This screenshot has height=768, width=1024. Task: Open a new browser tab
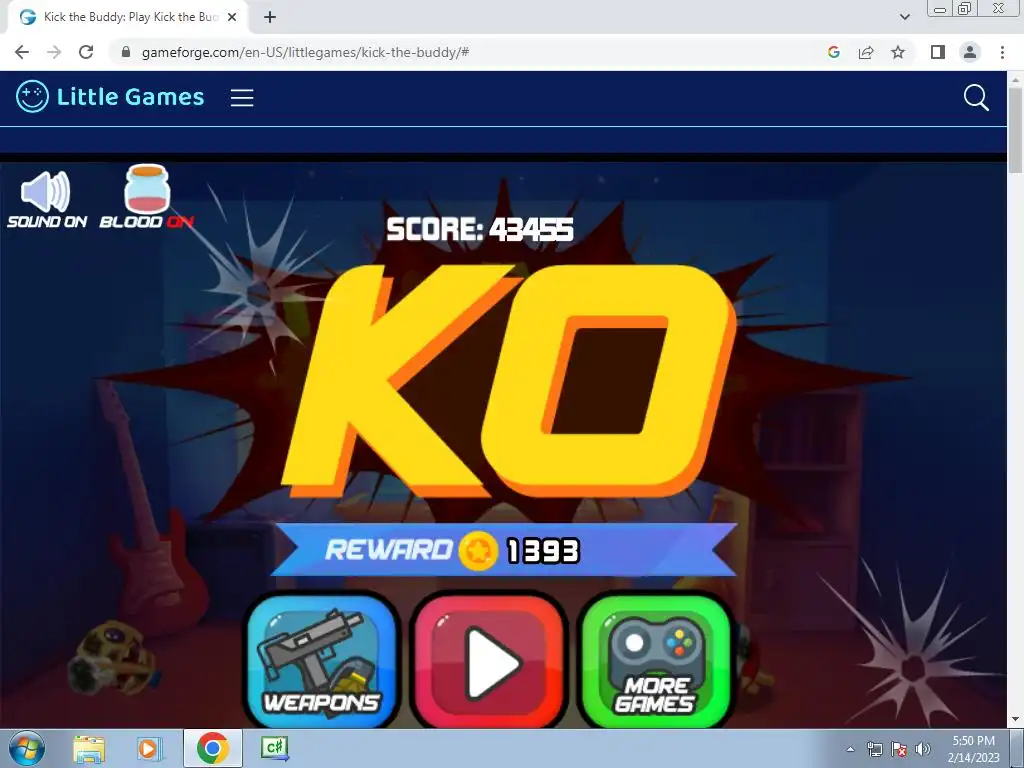coord(270,18)
